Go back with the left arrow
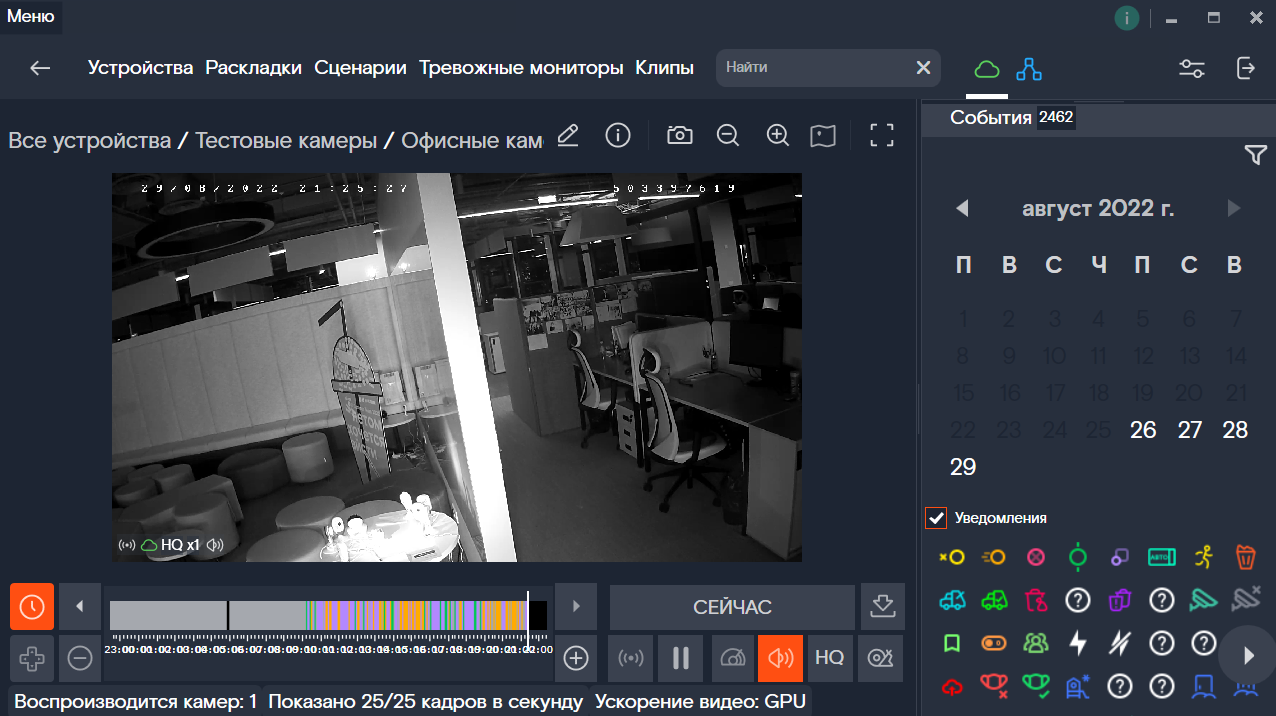This screenshot has height=716, width=1276. pyautogui.click(x=40, y=68)
